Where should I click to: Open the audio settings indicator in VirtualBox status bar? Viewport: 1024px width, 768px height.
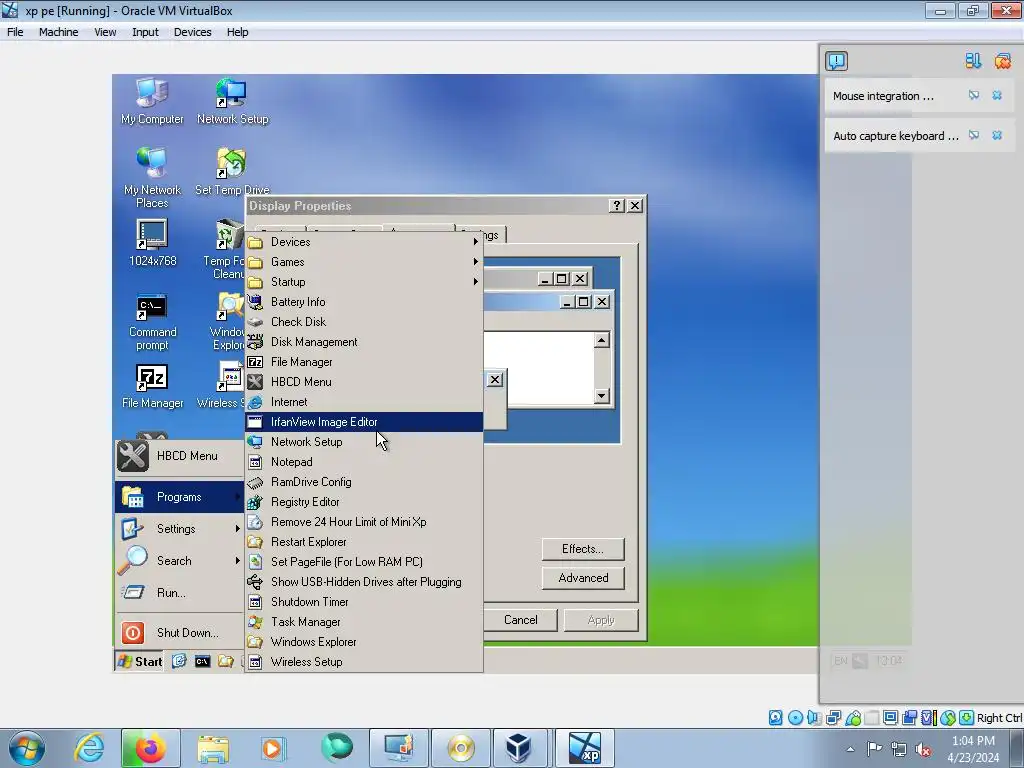814,718
